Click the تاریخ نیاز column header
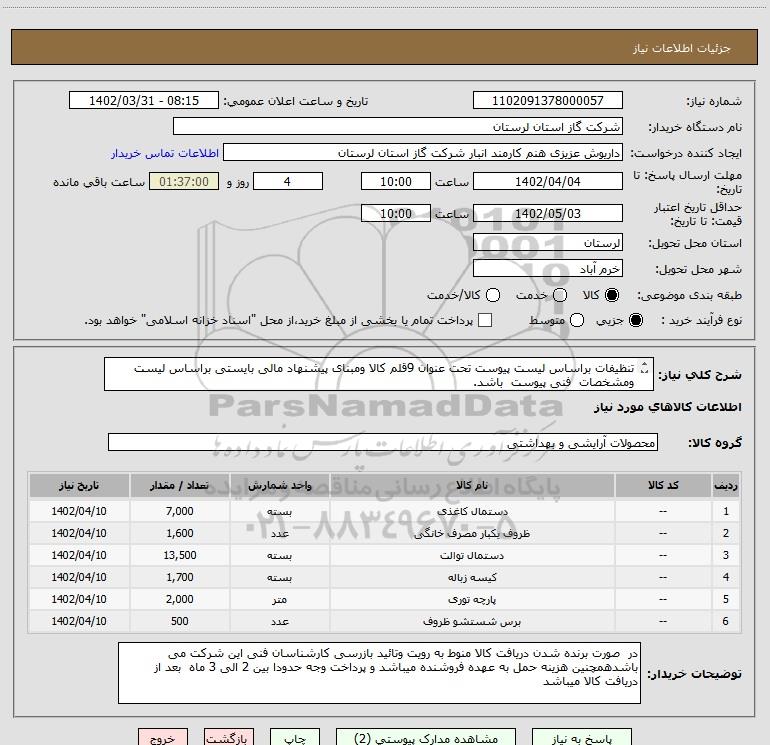Image resolution: width=770 pixels, height=745 pixels. point(79,485)
